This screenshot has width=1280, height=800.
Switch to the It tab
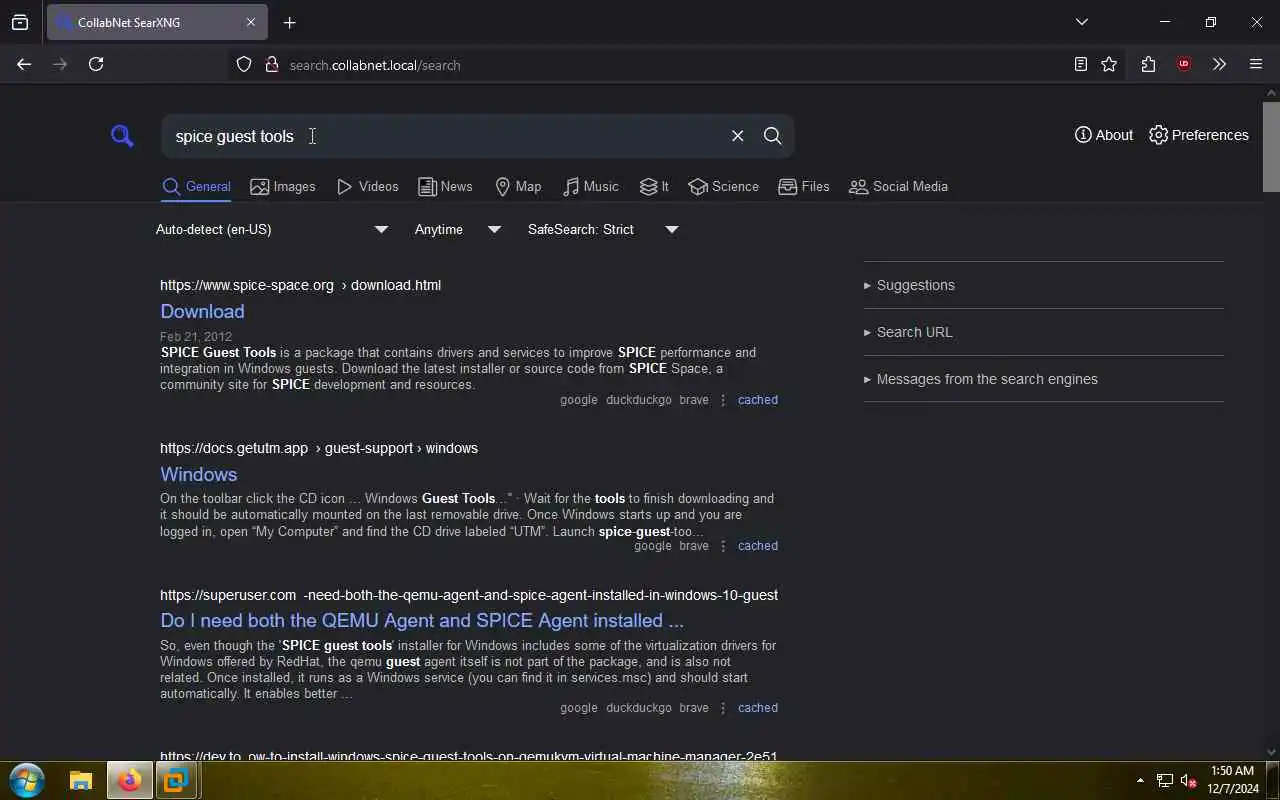[x=654, y=186]
